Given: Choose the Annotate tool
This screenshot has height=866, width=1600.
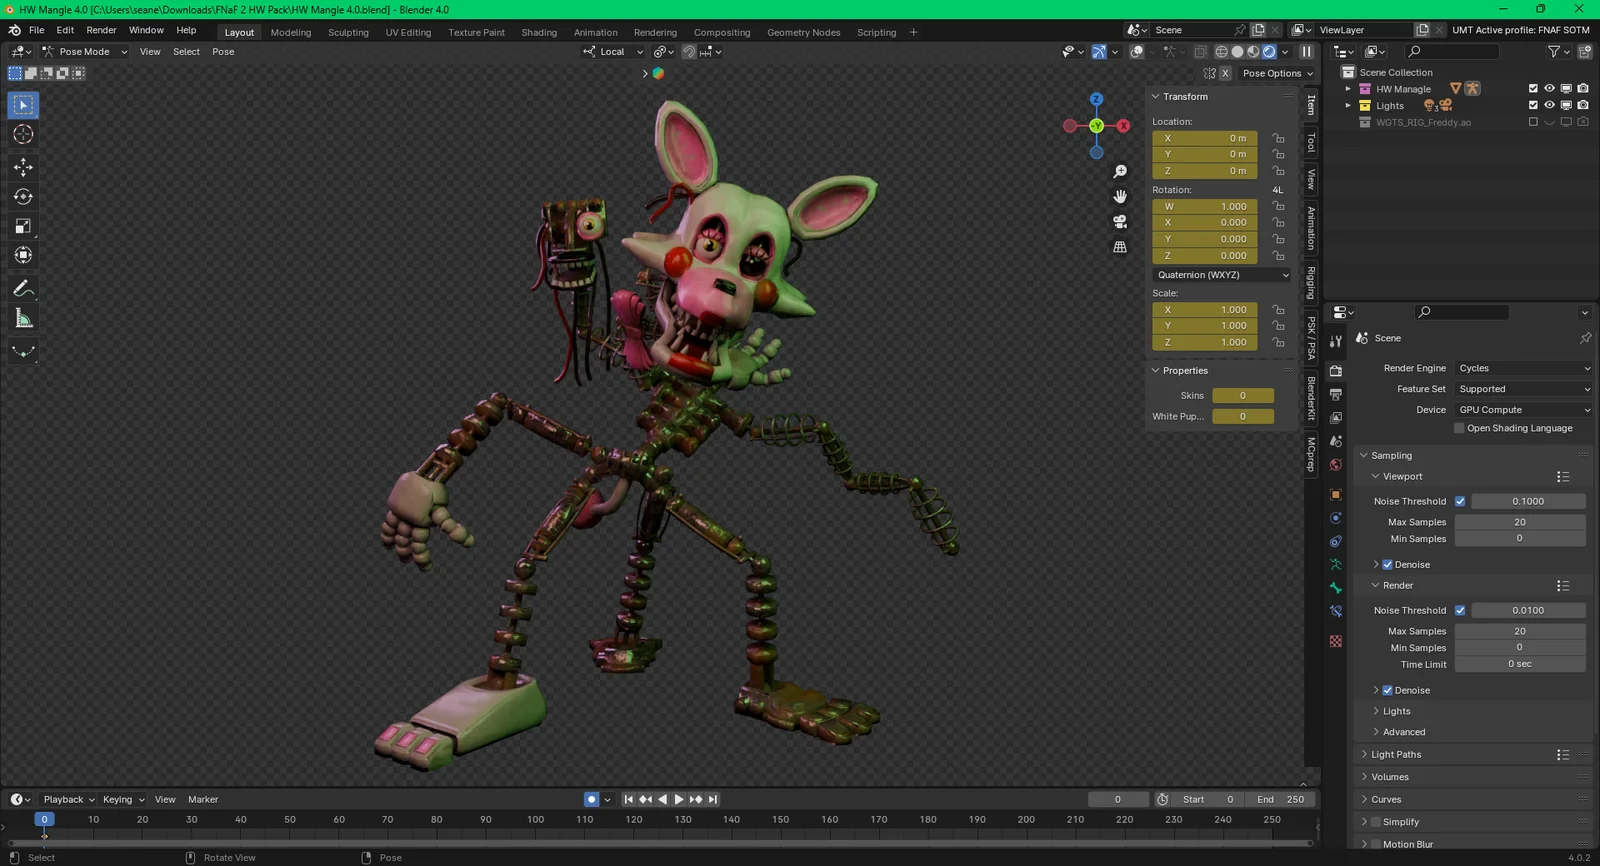Looking at the screenshot, I should pyautogui.click(x=23, y=289).
